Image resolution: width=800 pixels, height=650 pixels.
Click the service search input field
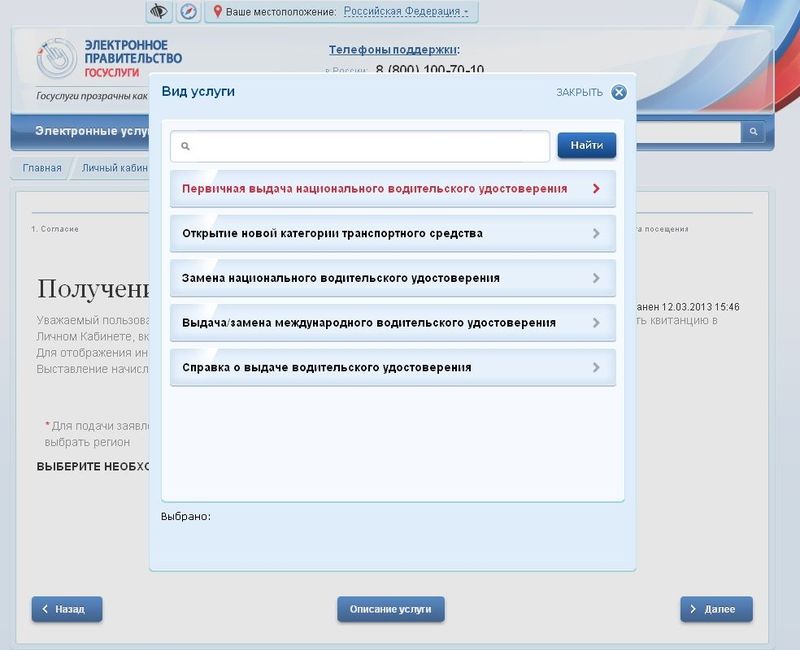click(360, 146)
